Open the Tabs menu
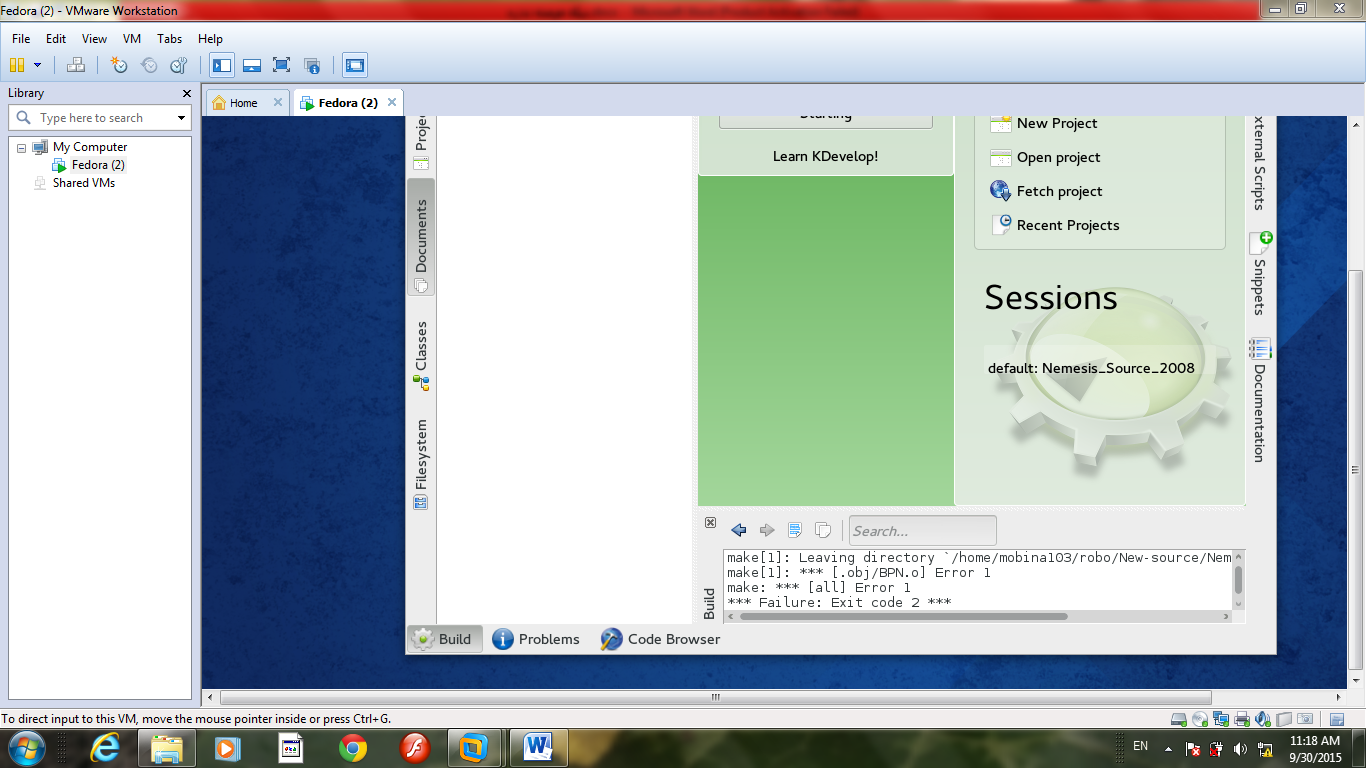 [x=170, y=39]
